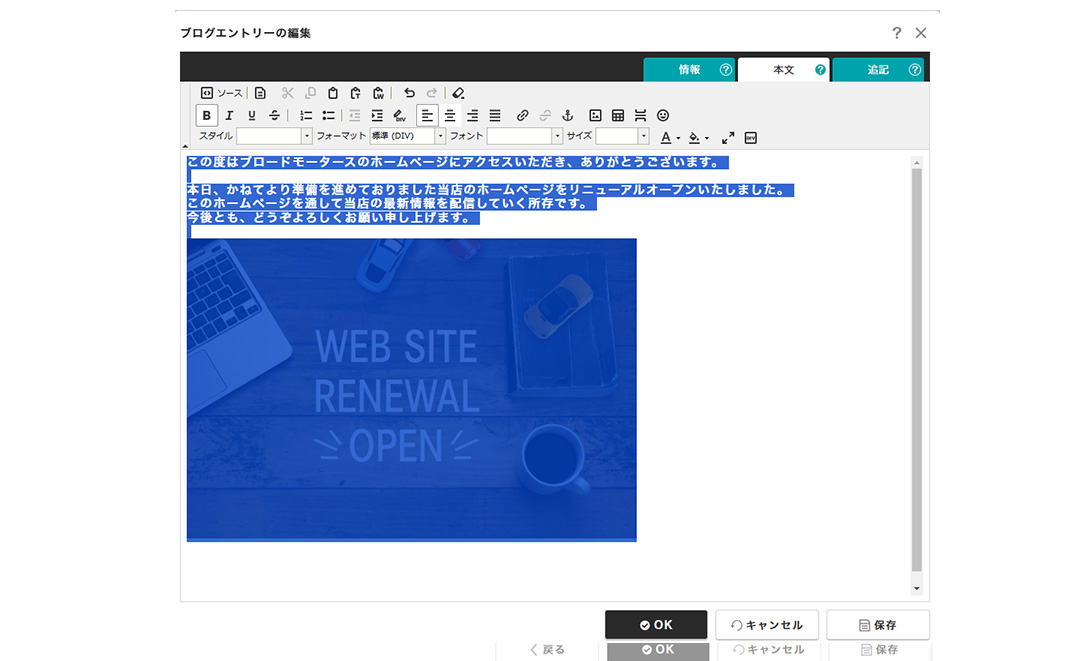Toggle italic text style
The width and height of the screenshot is (1088, 661).
click(x=229, y=116)
